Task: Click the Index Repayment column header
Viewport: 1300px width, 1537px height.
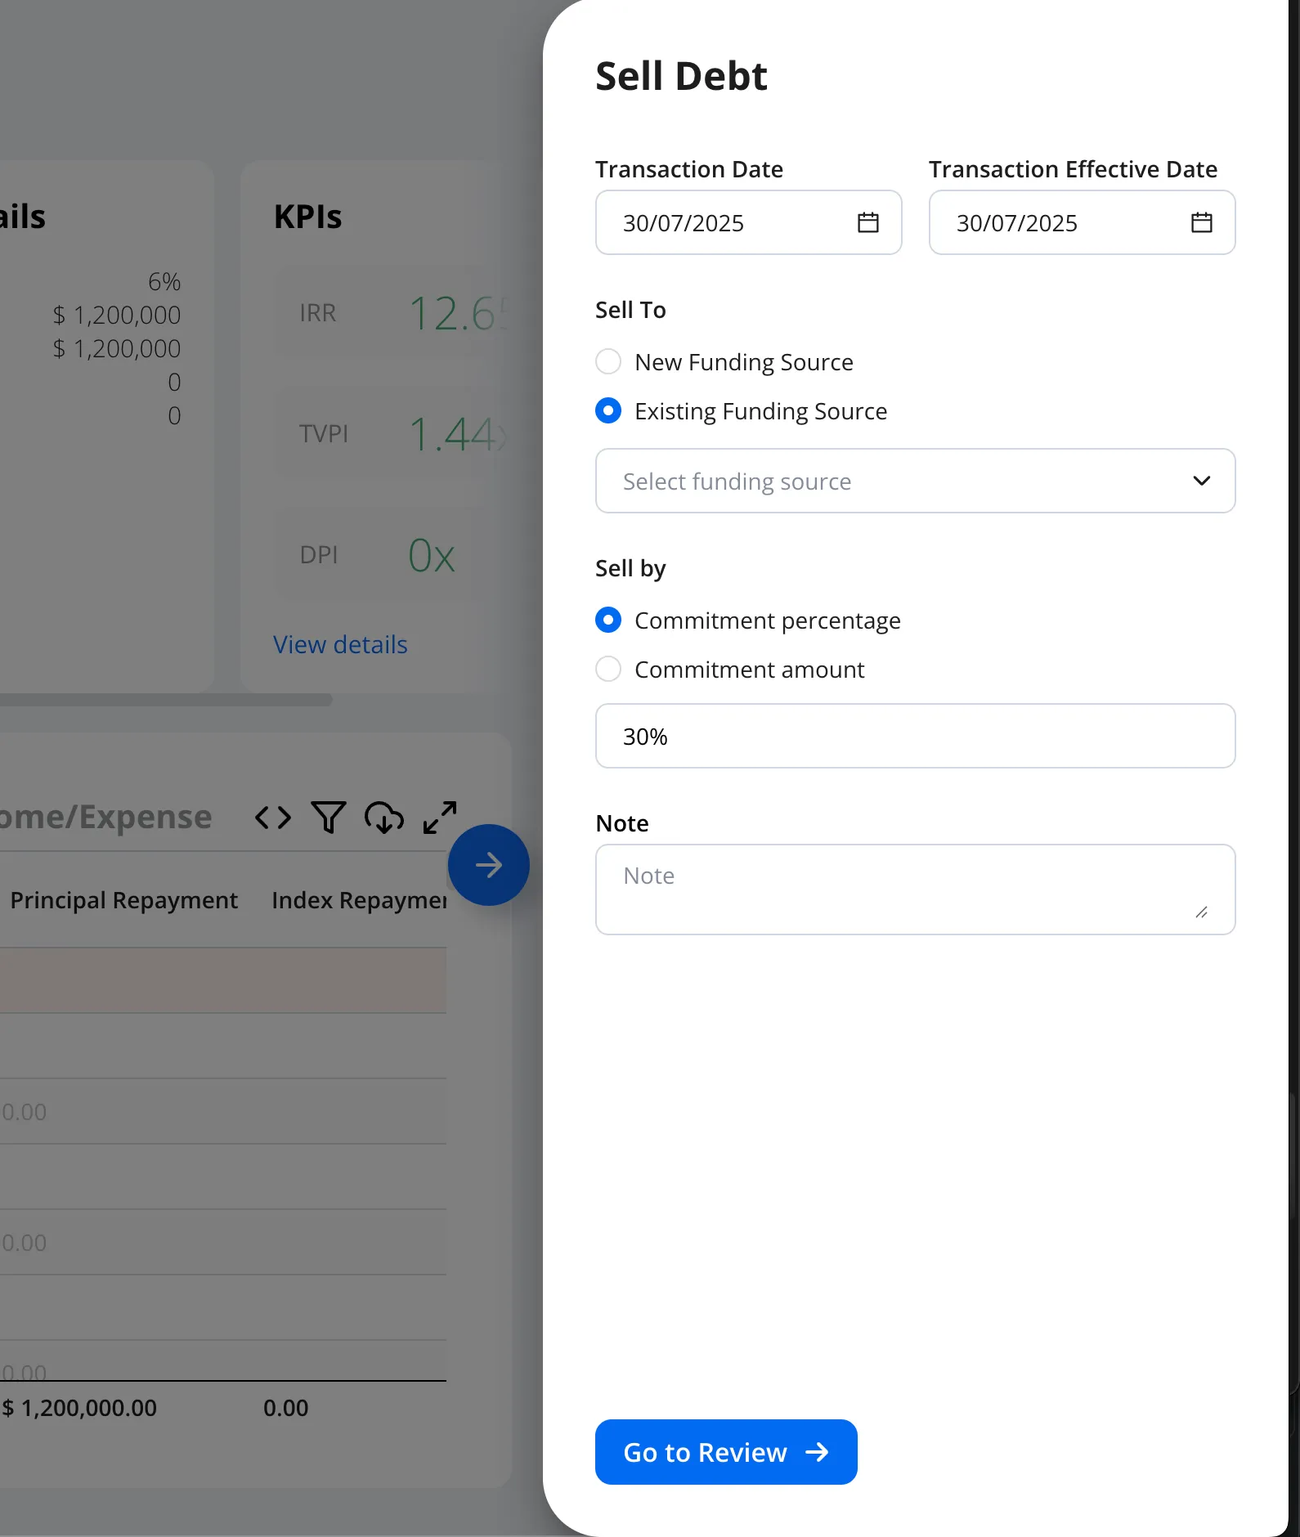Action: pyautogui.click(x=359, y=900)
